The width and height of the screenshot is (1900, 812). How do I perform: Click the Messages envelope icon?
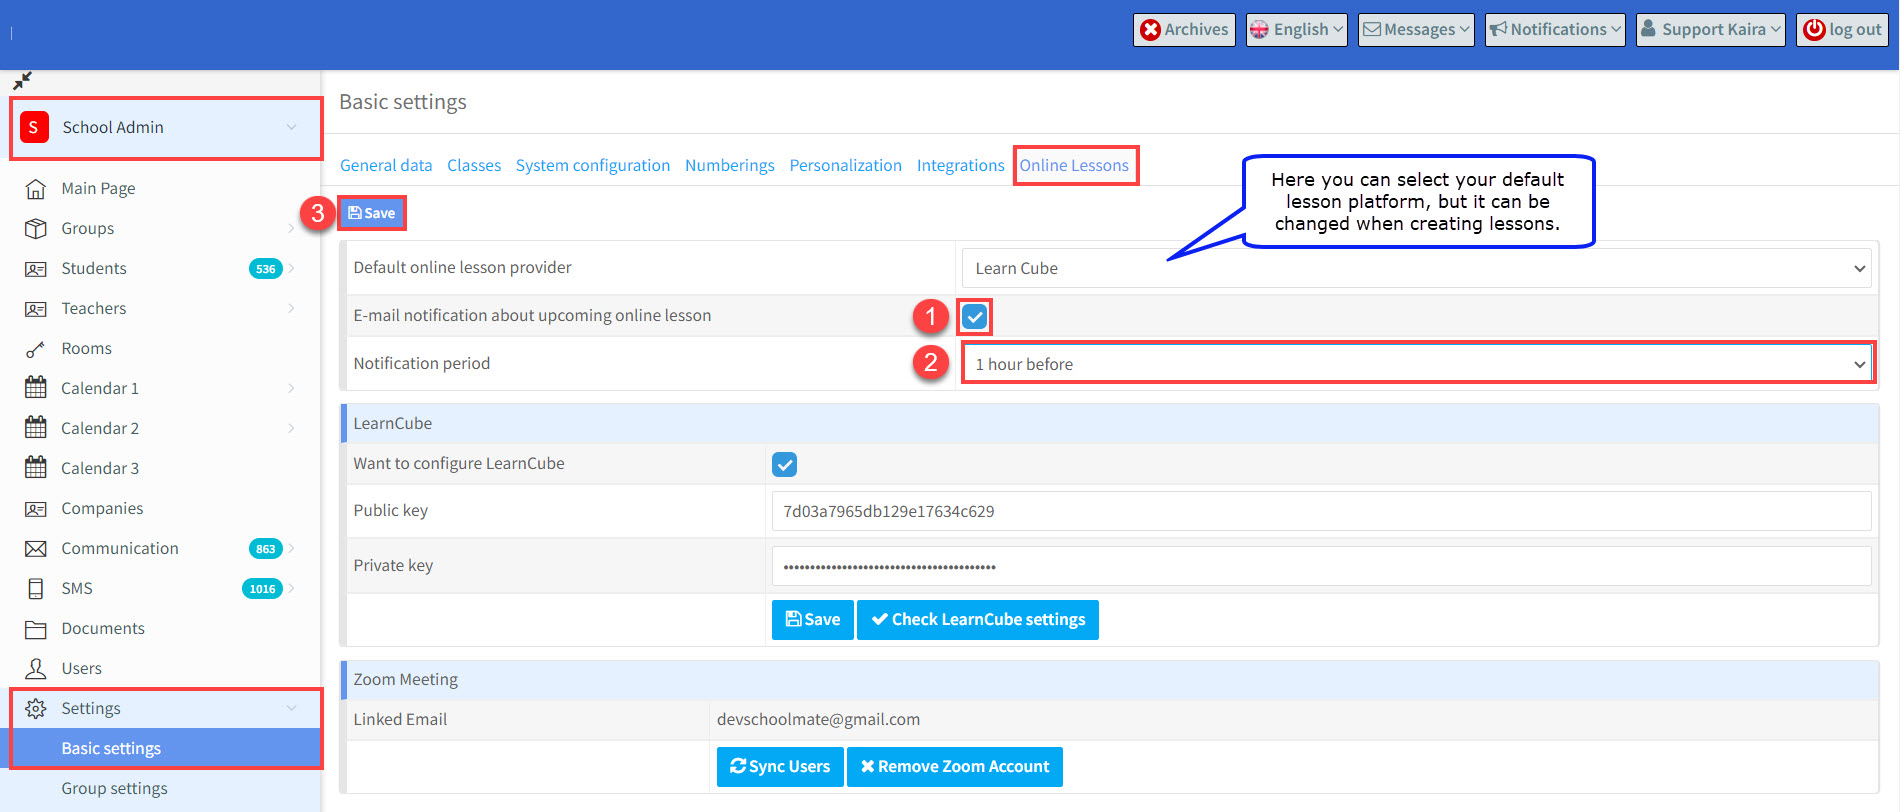pos(1372,29)
